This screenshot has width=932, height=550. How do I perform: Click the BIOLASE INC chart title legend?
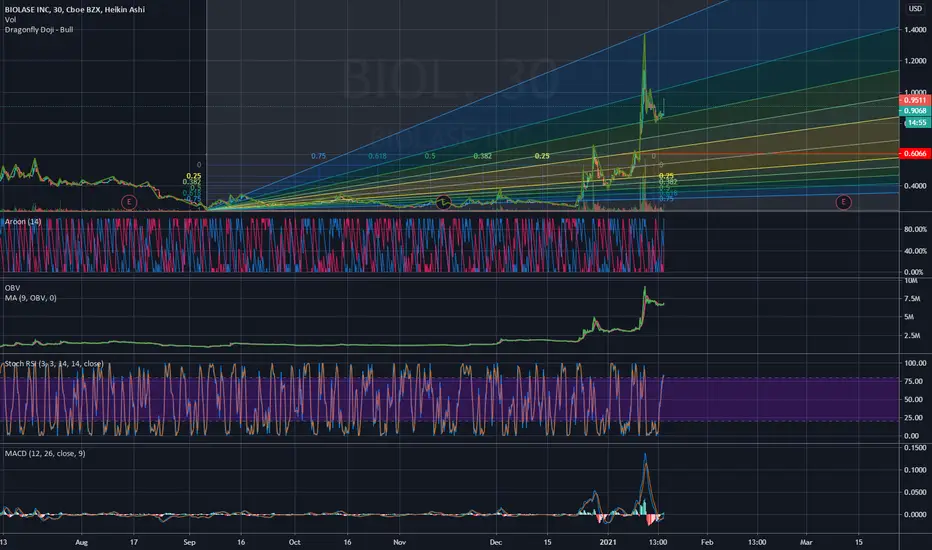75,10
